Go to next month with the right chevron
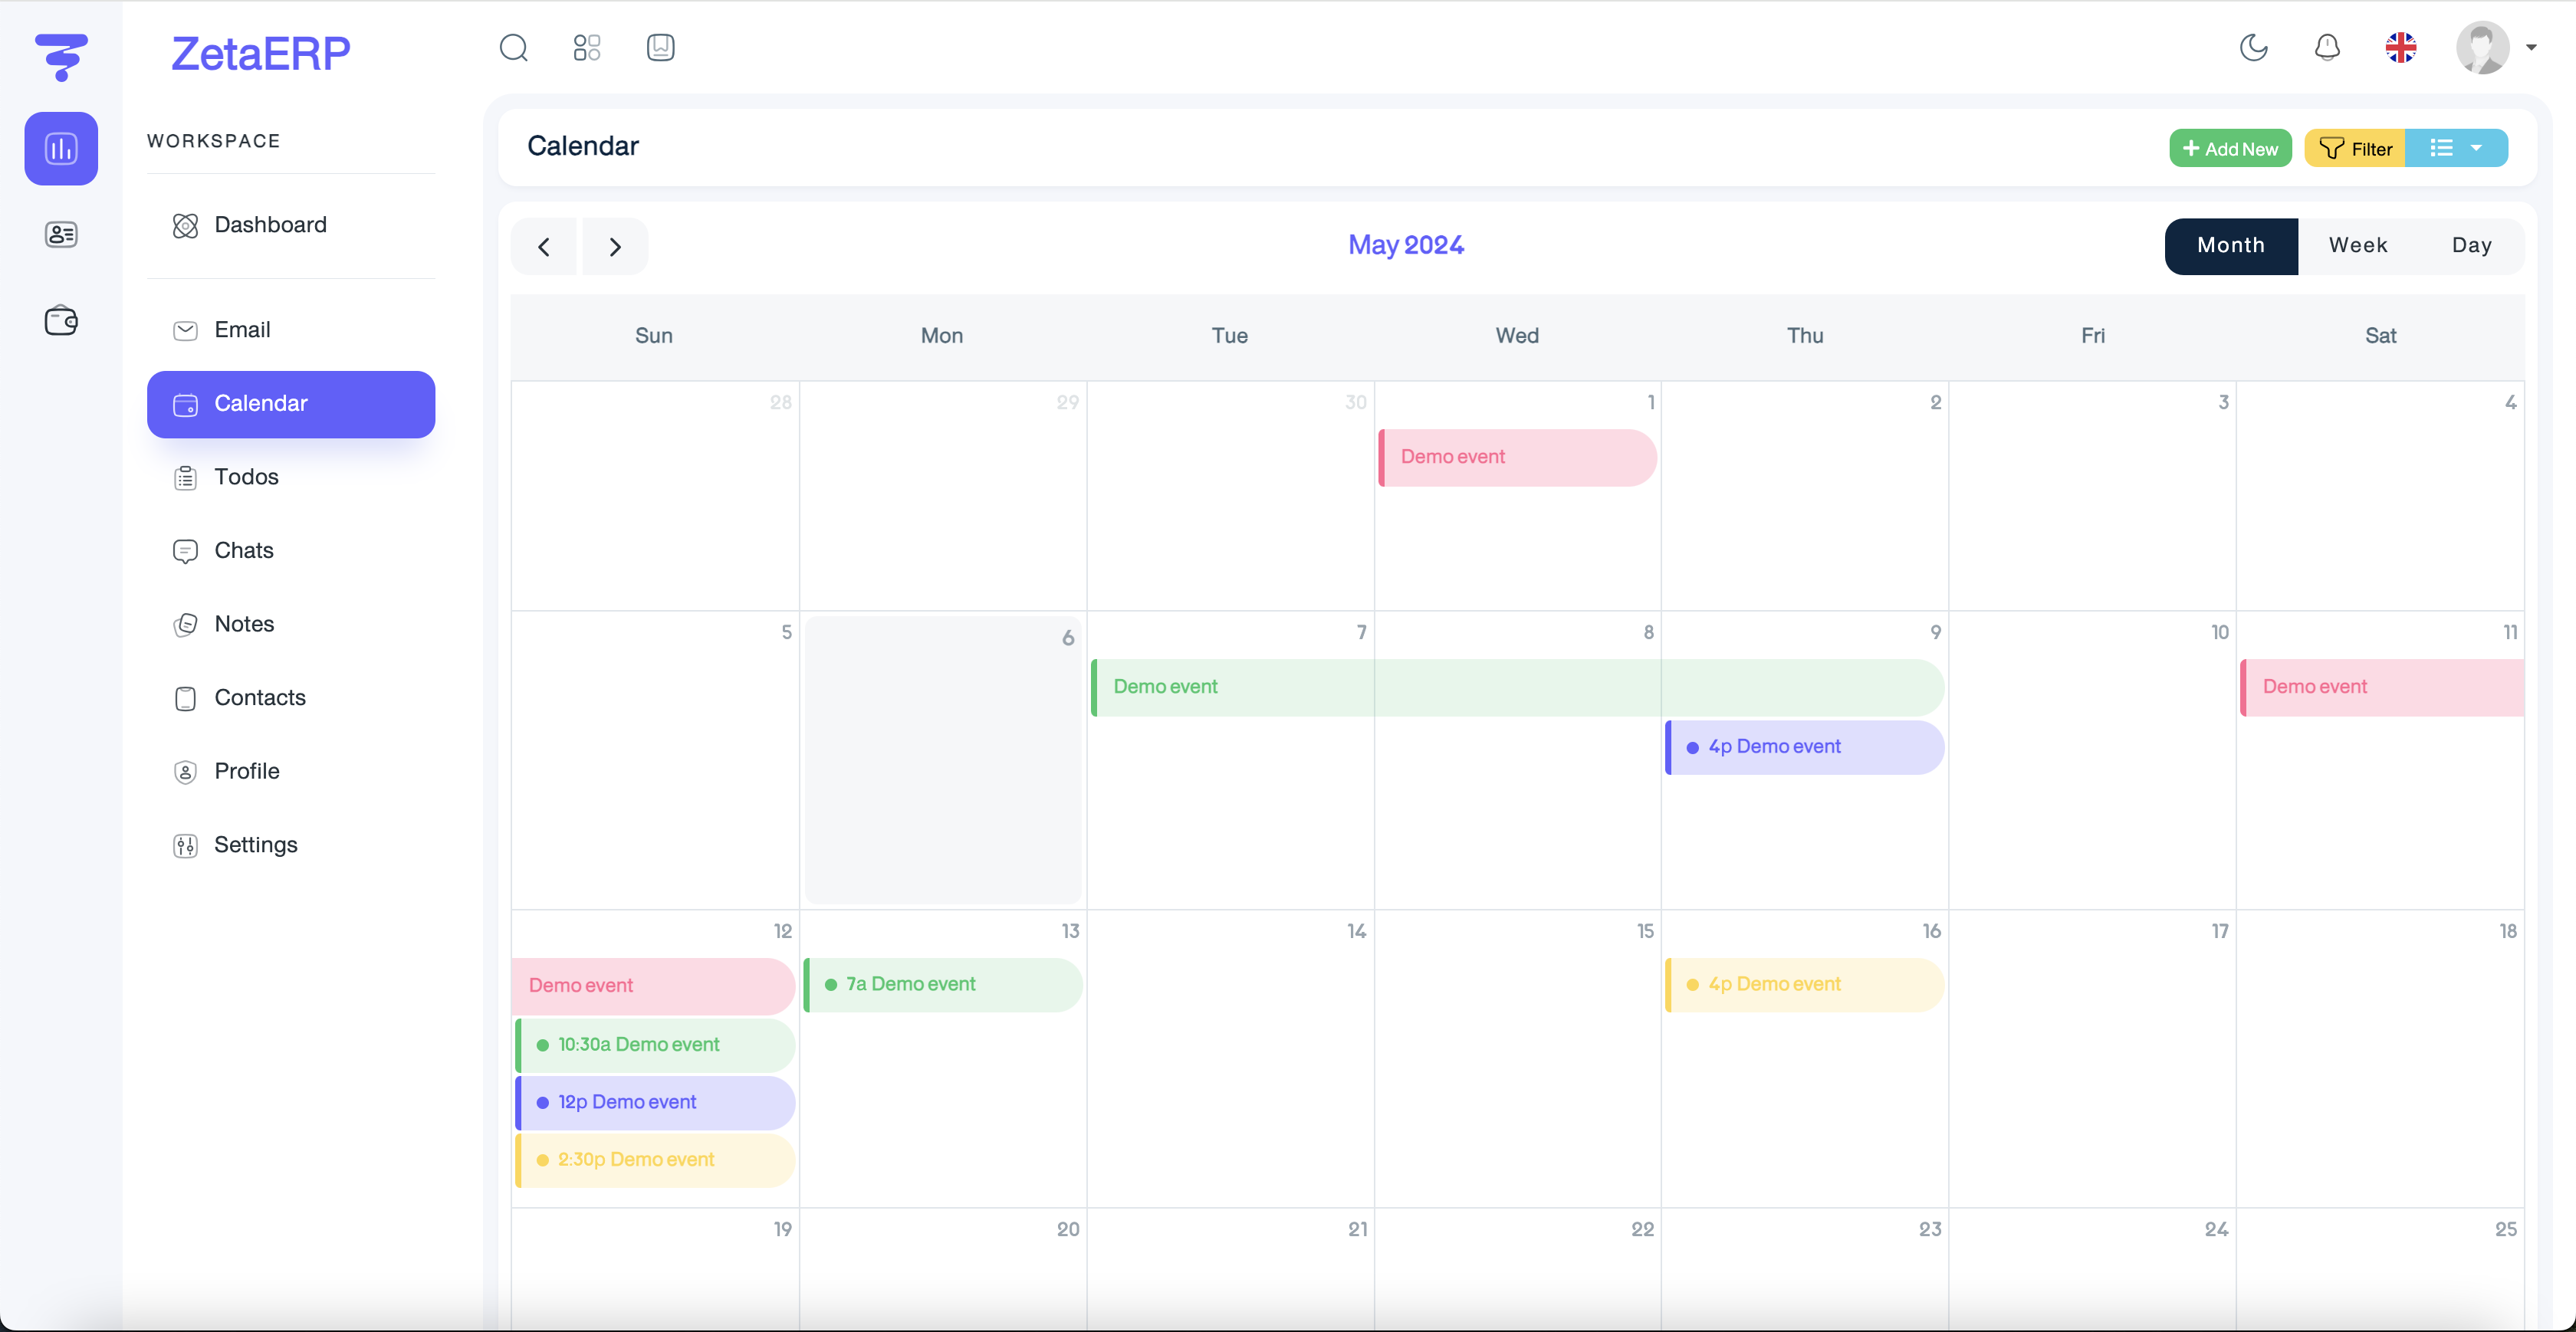The image size is (2576, 1332). pyautogui.click(x=615, y=247)
